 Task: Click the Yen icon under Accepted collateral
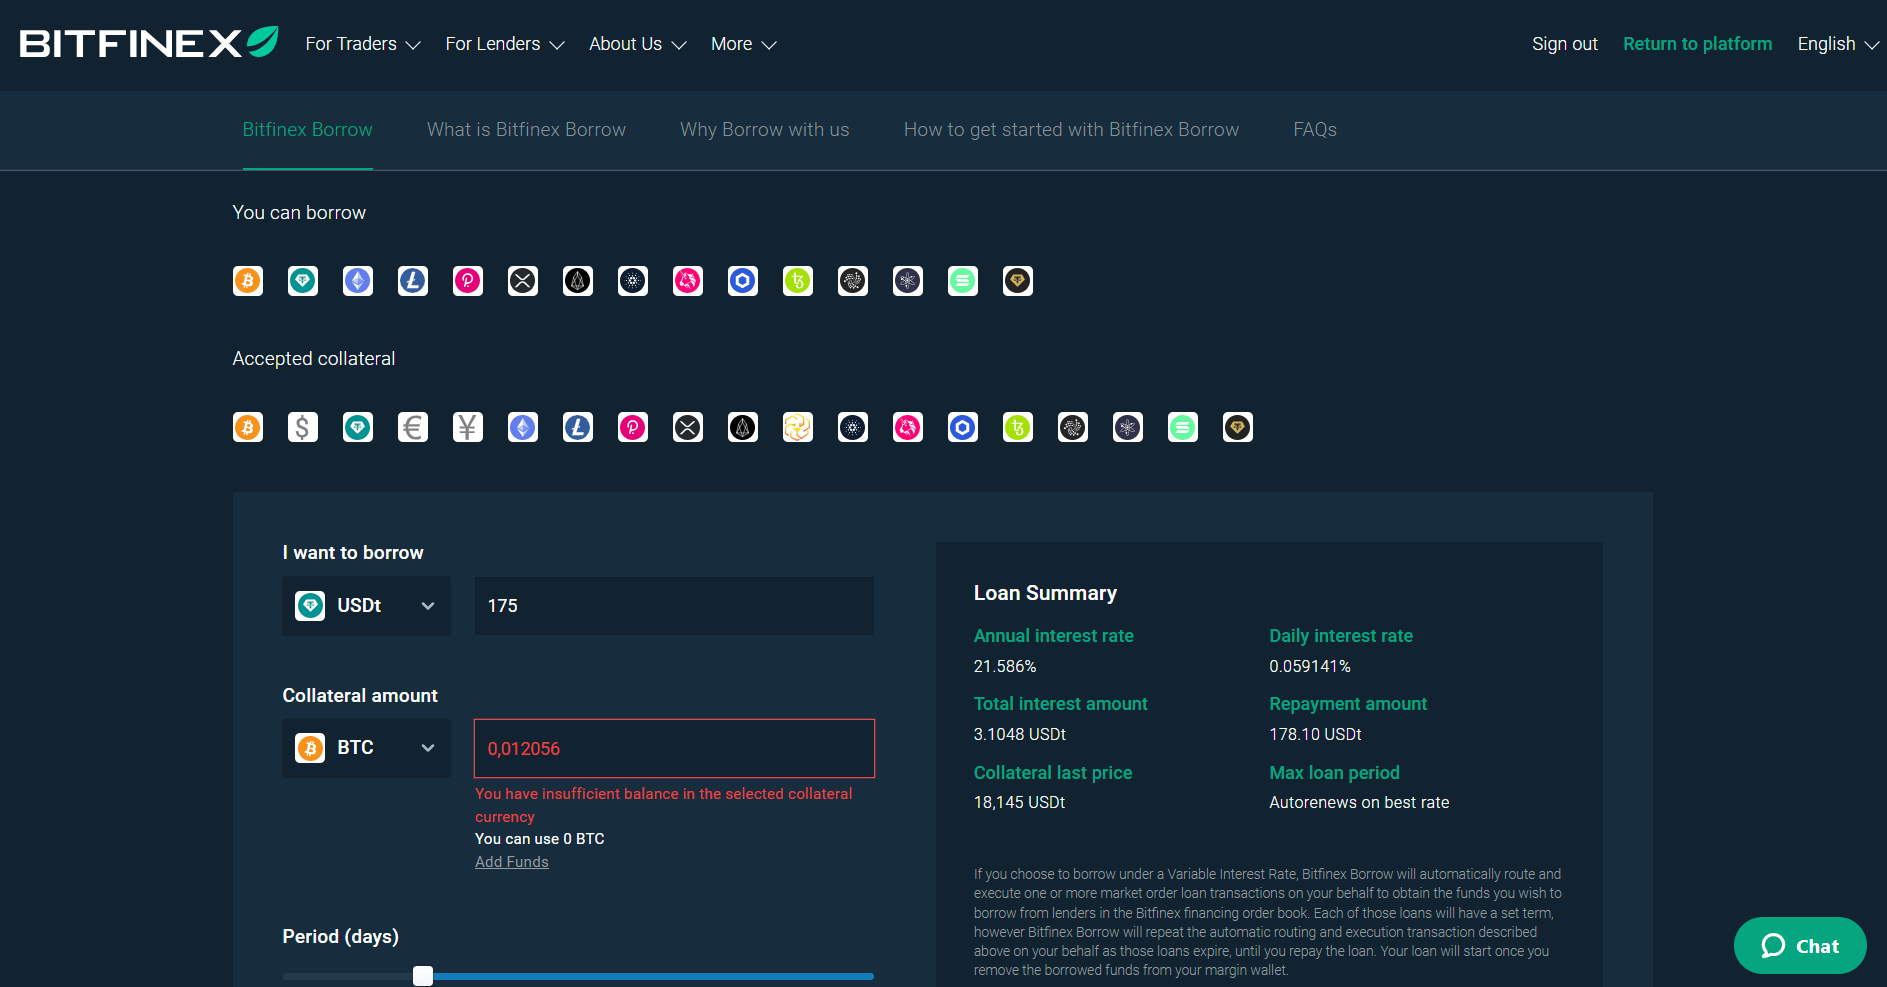pos(468,428)
